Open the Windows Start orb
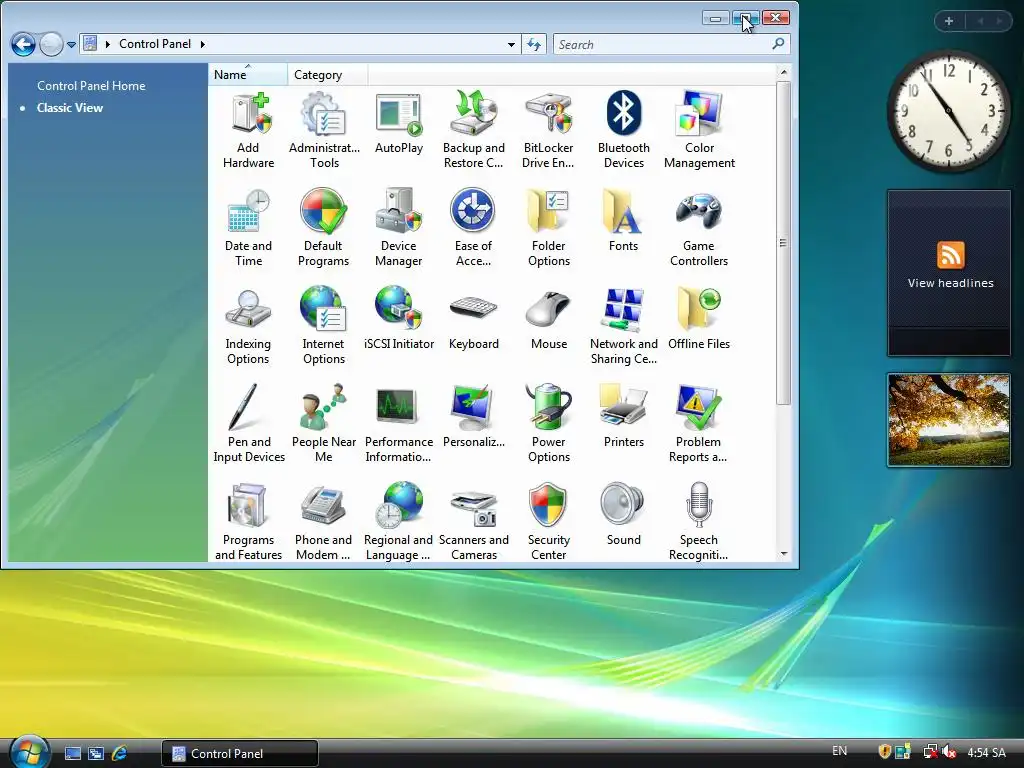Viewport: 1024px width, 768px height. 27,752
